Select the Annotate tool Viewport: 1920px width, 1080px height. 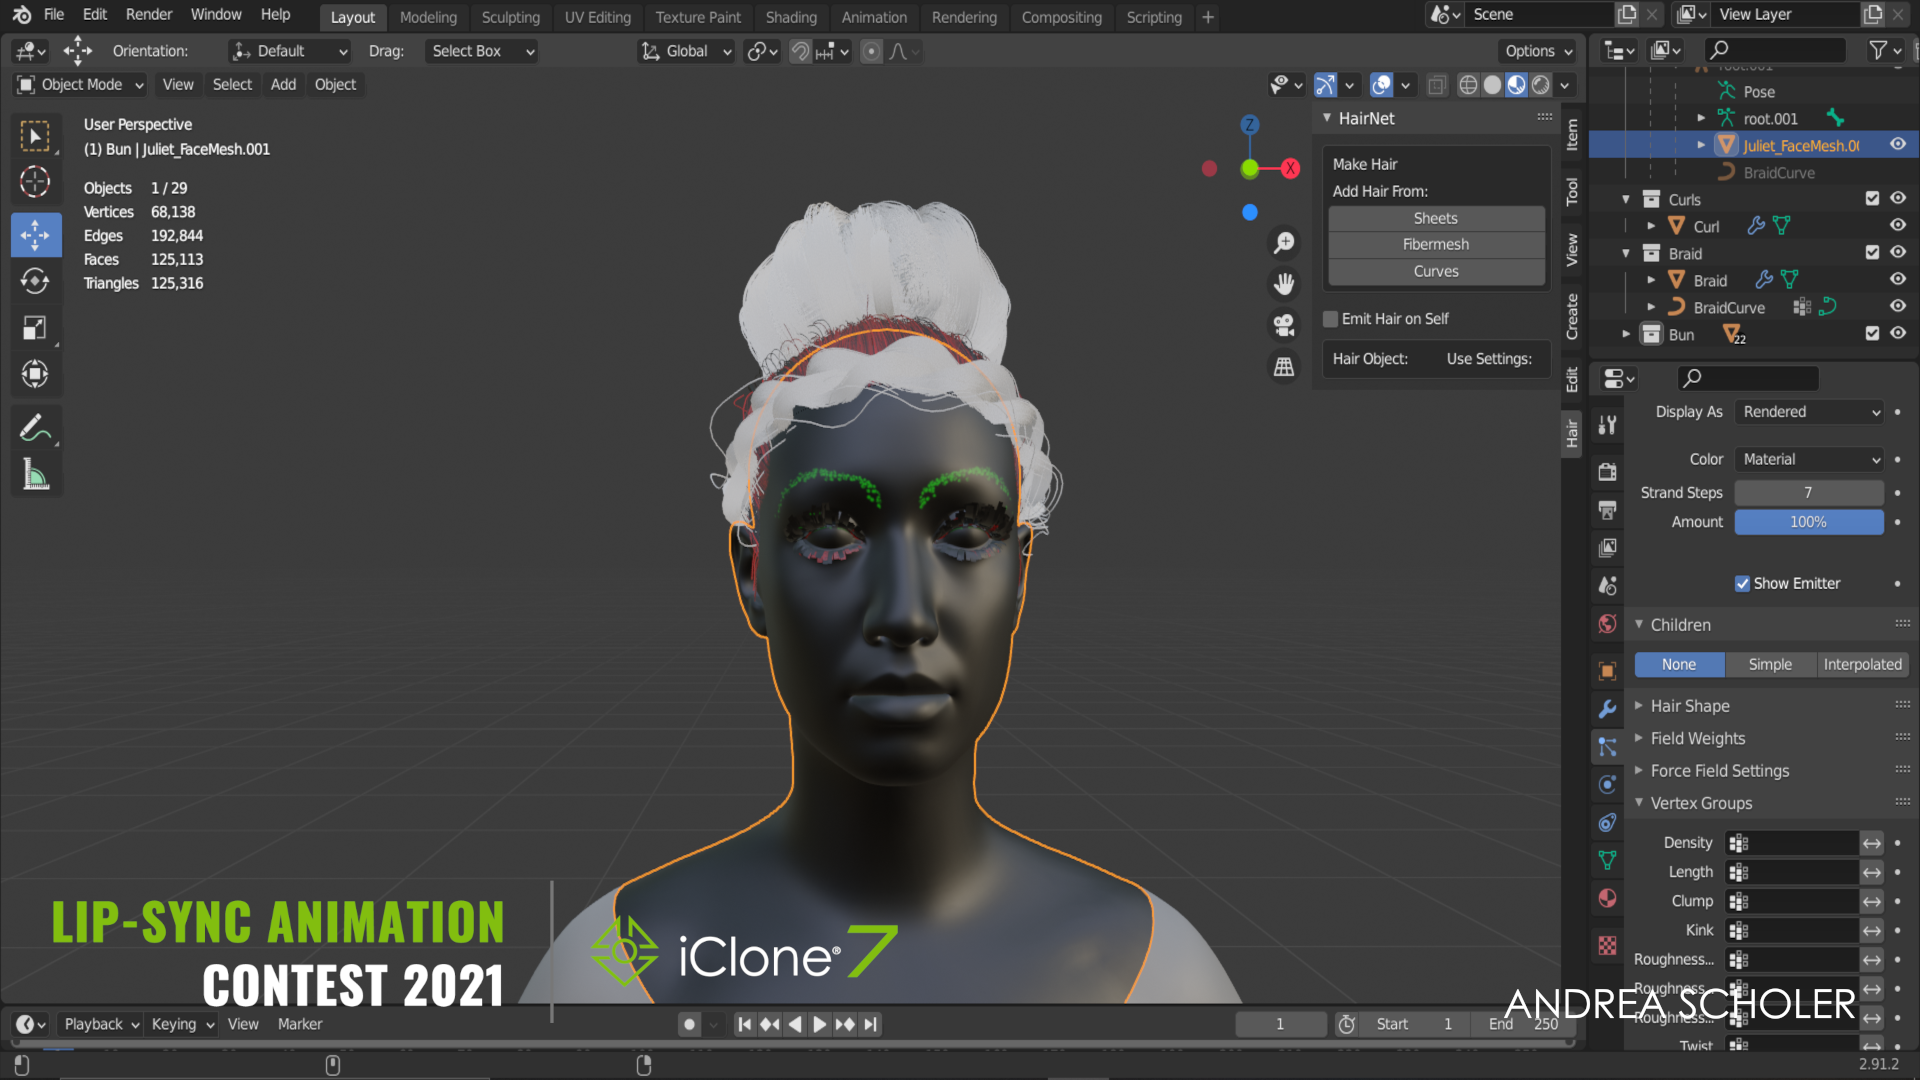pyautogui.click(x=35, y=428)
